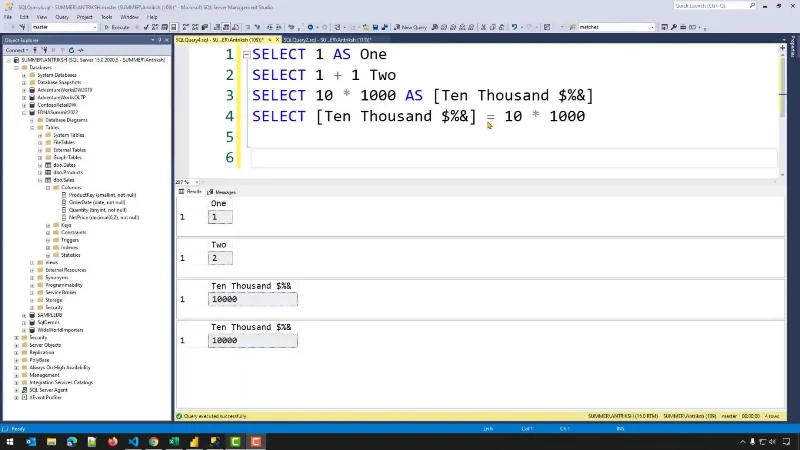Open the Window menu
The width and height of the screenshot is (800, 450).
130,17
